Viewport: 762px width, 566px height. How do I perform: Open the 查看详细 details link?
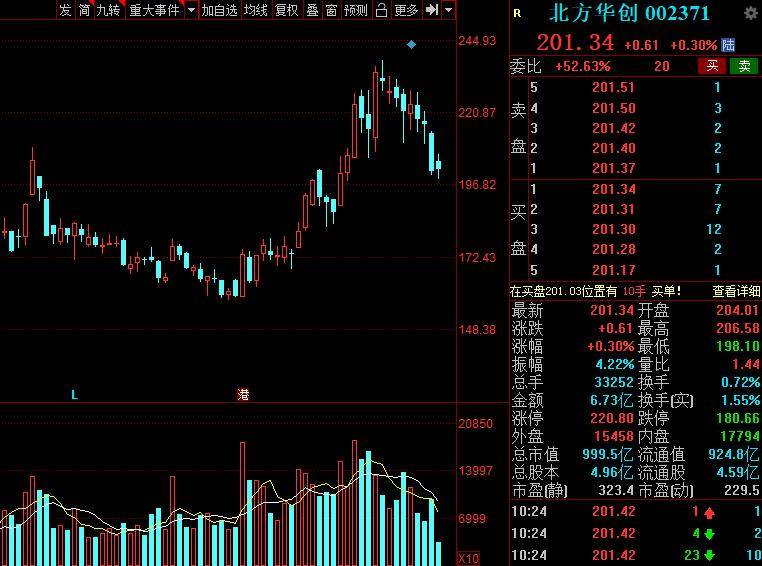pyautogui.click(x=736, y=291)
